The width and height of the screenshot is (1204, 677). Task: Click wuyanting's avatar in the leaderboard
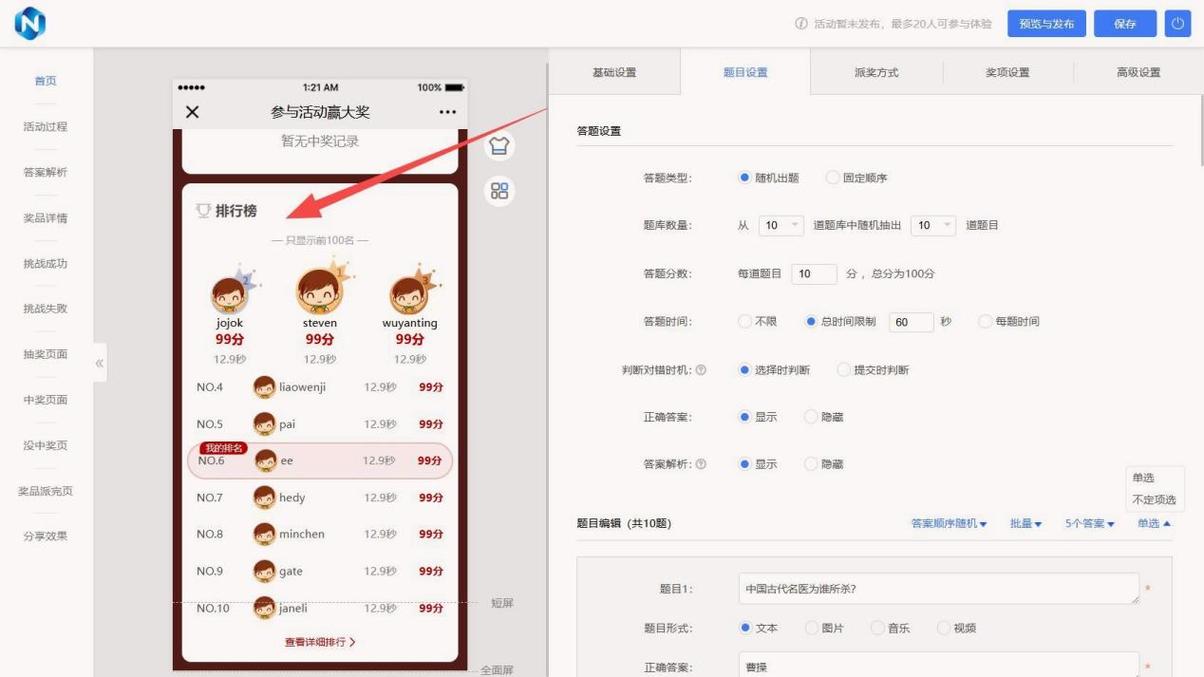coord(409,295)
